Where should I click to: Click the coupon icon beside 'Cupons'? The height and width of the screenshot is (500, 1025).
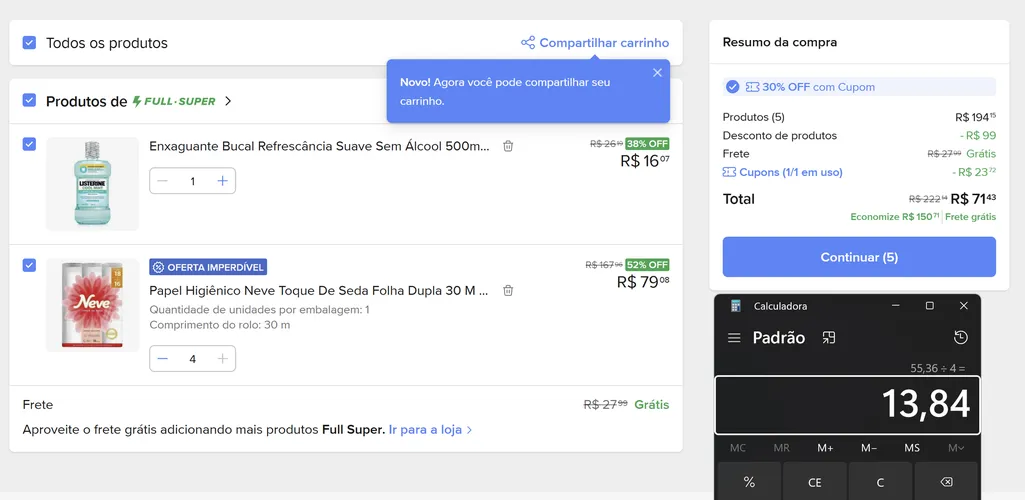[729, 172]
